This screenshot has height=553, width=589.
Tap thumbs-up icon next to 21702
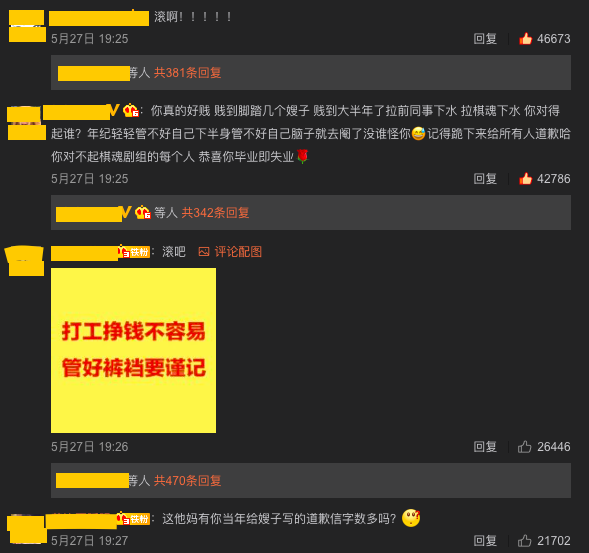pos(525,541)
